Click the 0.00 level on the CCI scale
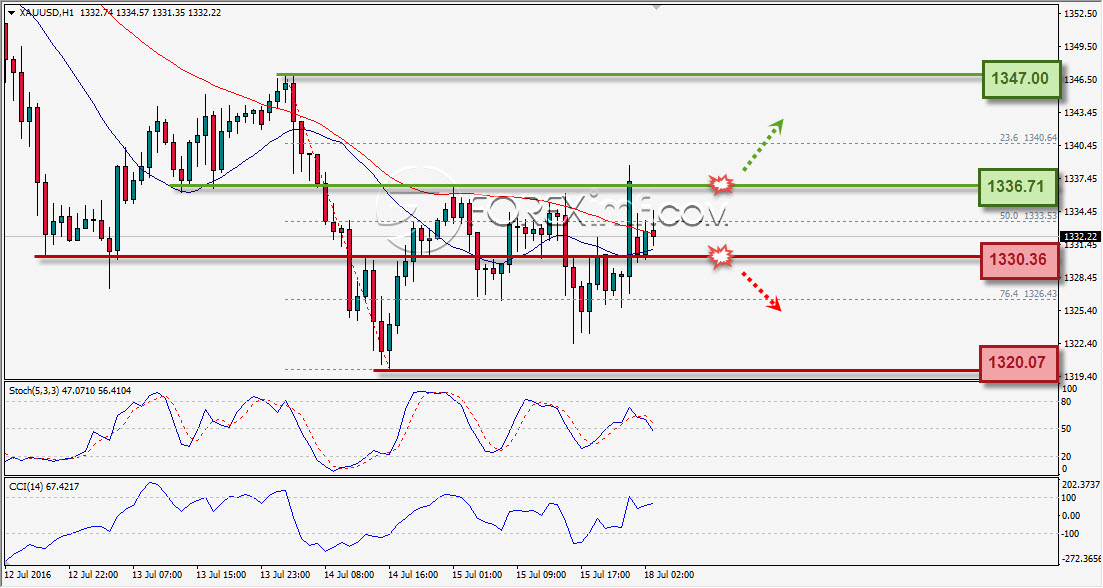Image resolution: width=1103 pixels, height=588 pixels. (1071, 516)
